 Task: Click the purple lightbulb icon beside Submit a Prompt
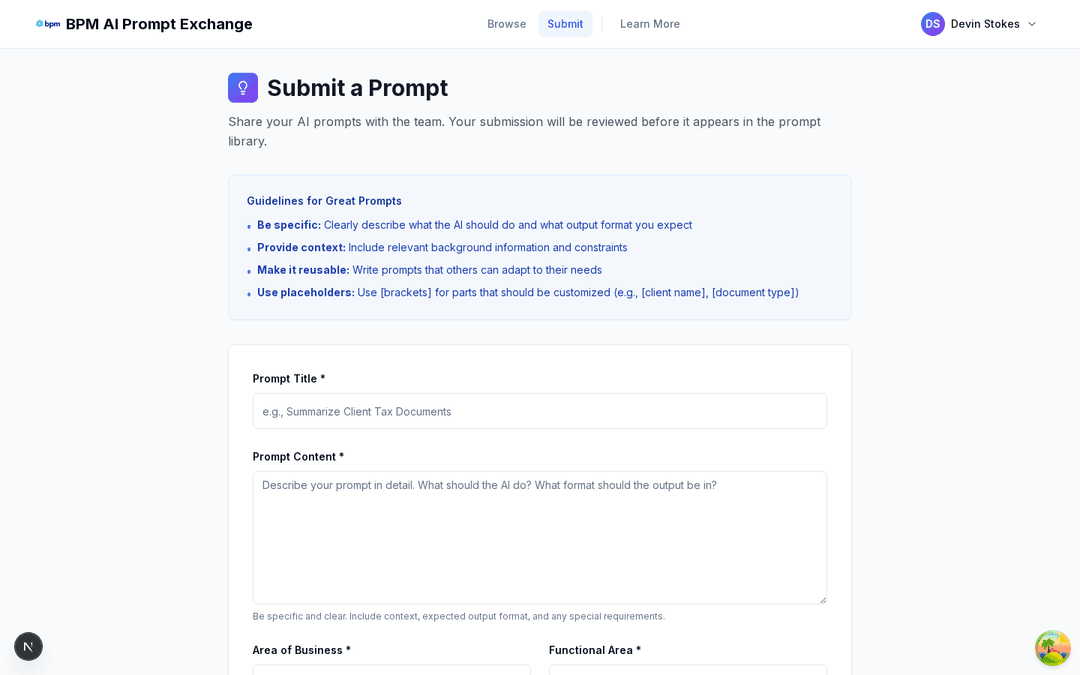(243, 88)
